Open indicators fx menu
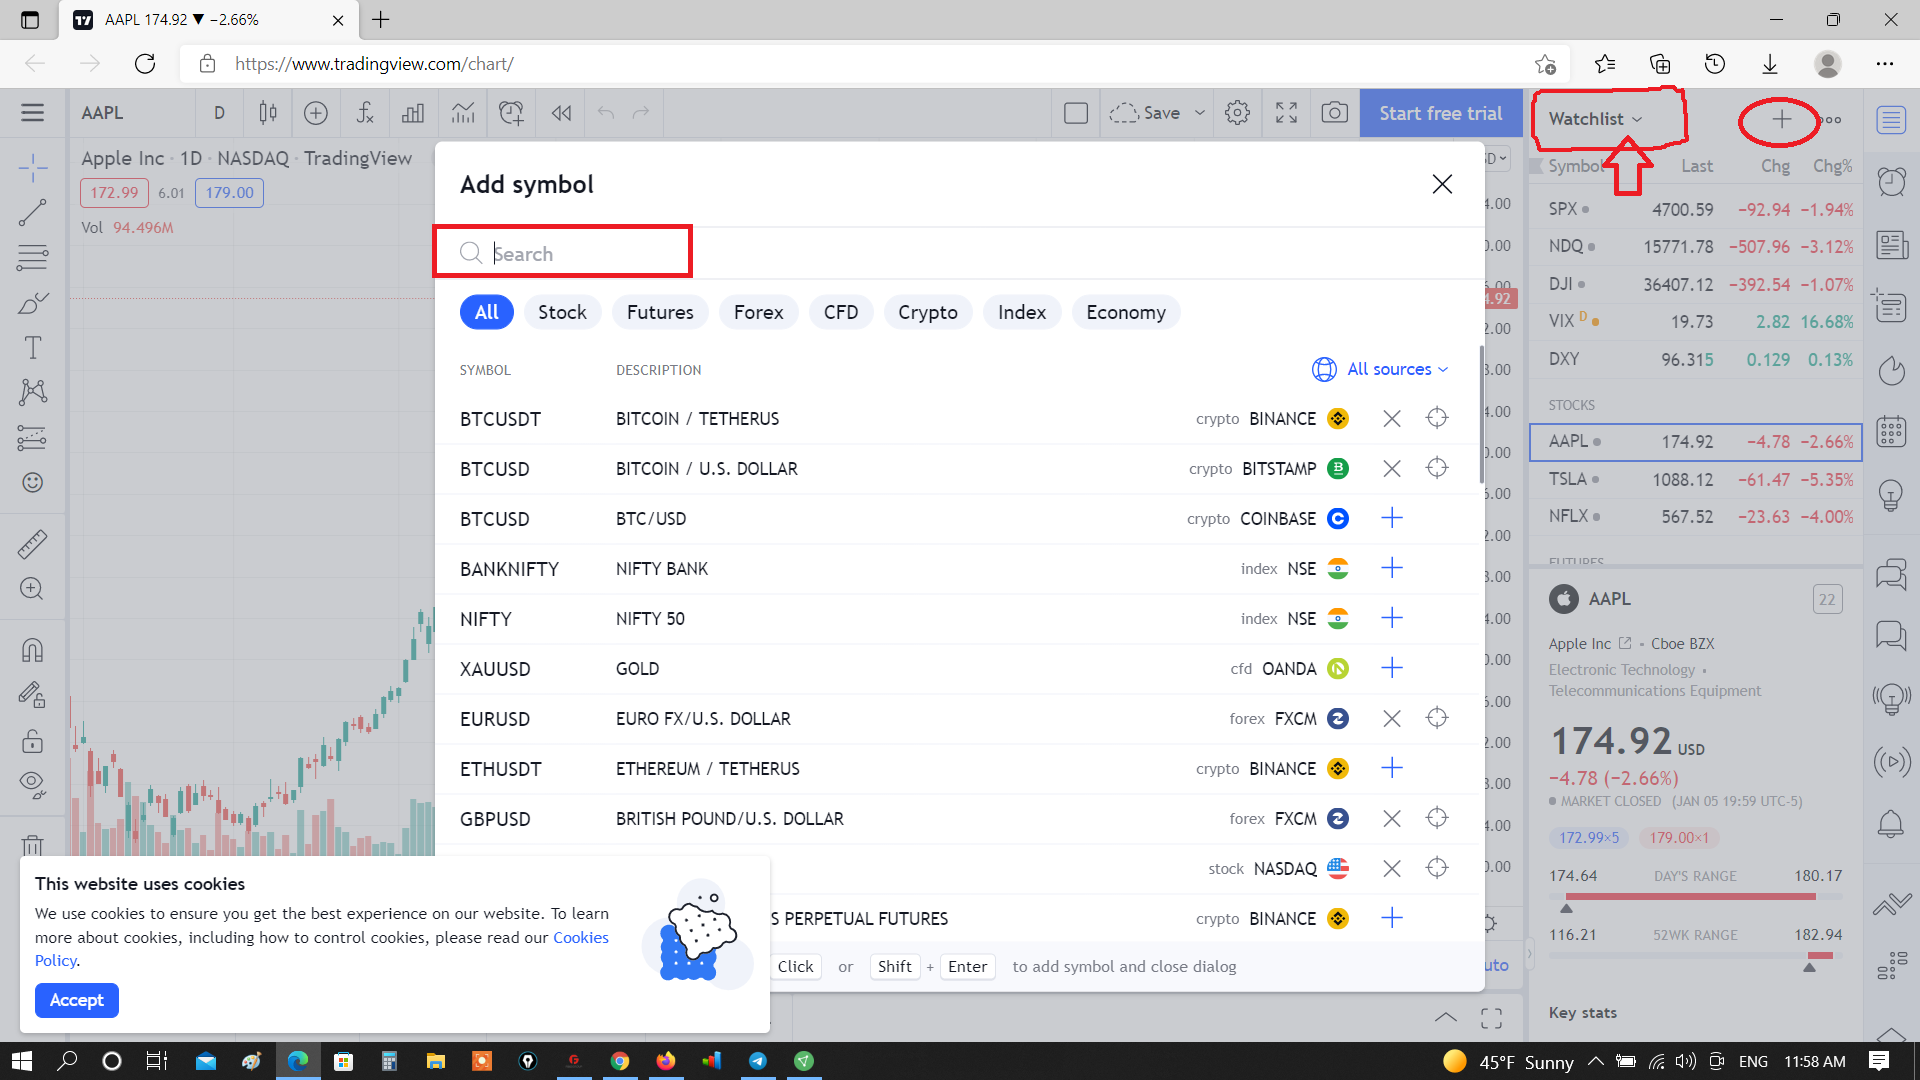1920x1080 pixels. click(364, 113)
